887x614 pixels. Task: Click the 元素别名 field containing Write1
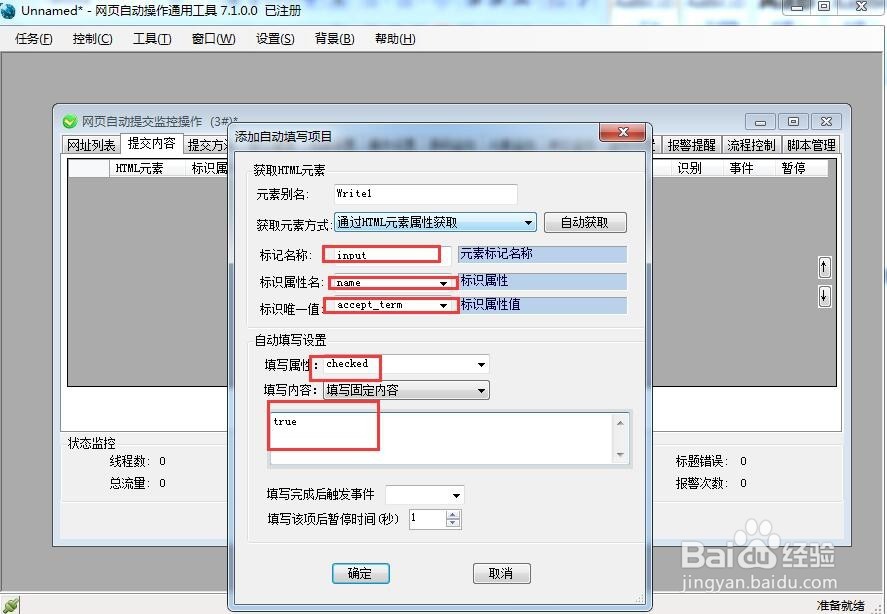[x=425, y=193]
